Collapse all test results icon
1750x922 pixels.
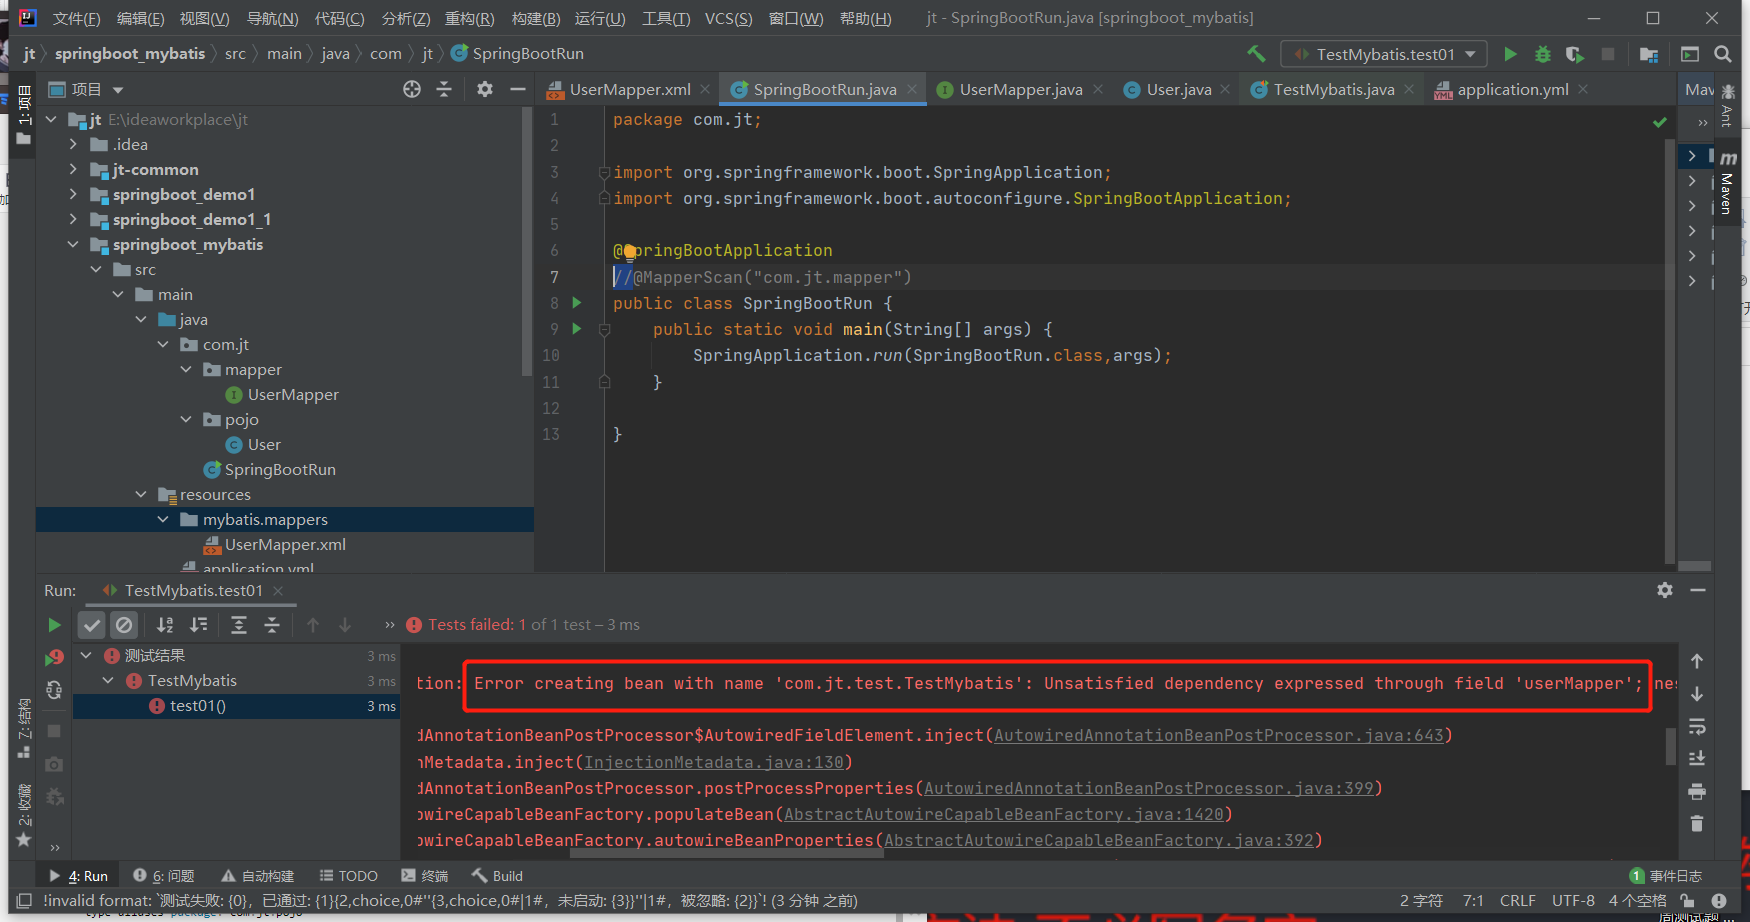click(x=272, y=625)
